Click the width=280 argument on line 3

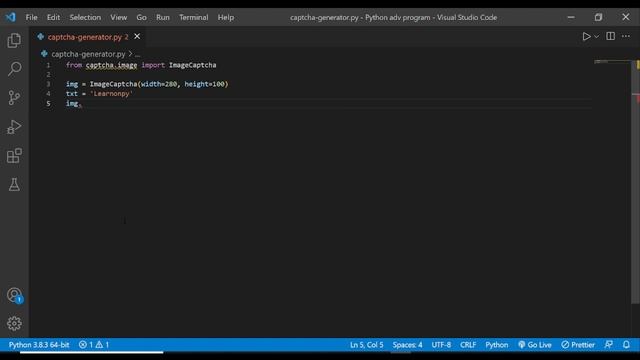(x=159, y=84)
